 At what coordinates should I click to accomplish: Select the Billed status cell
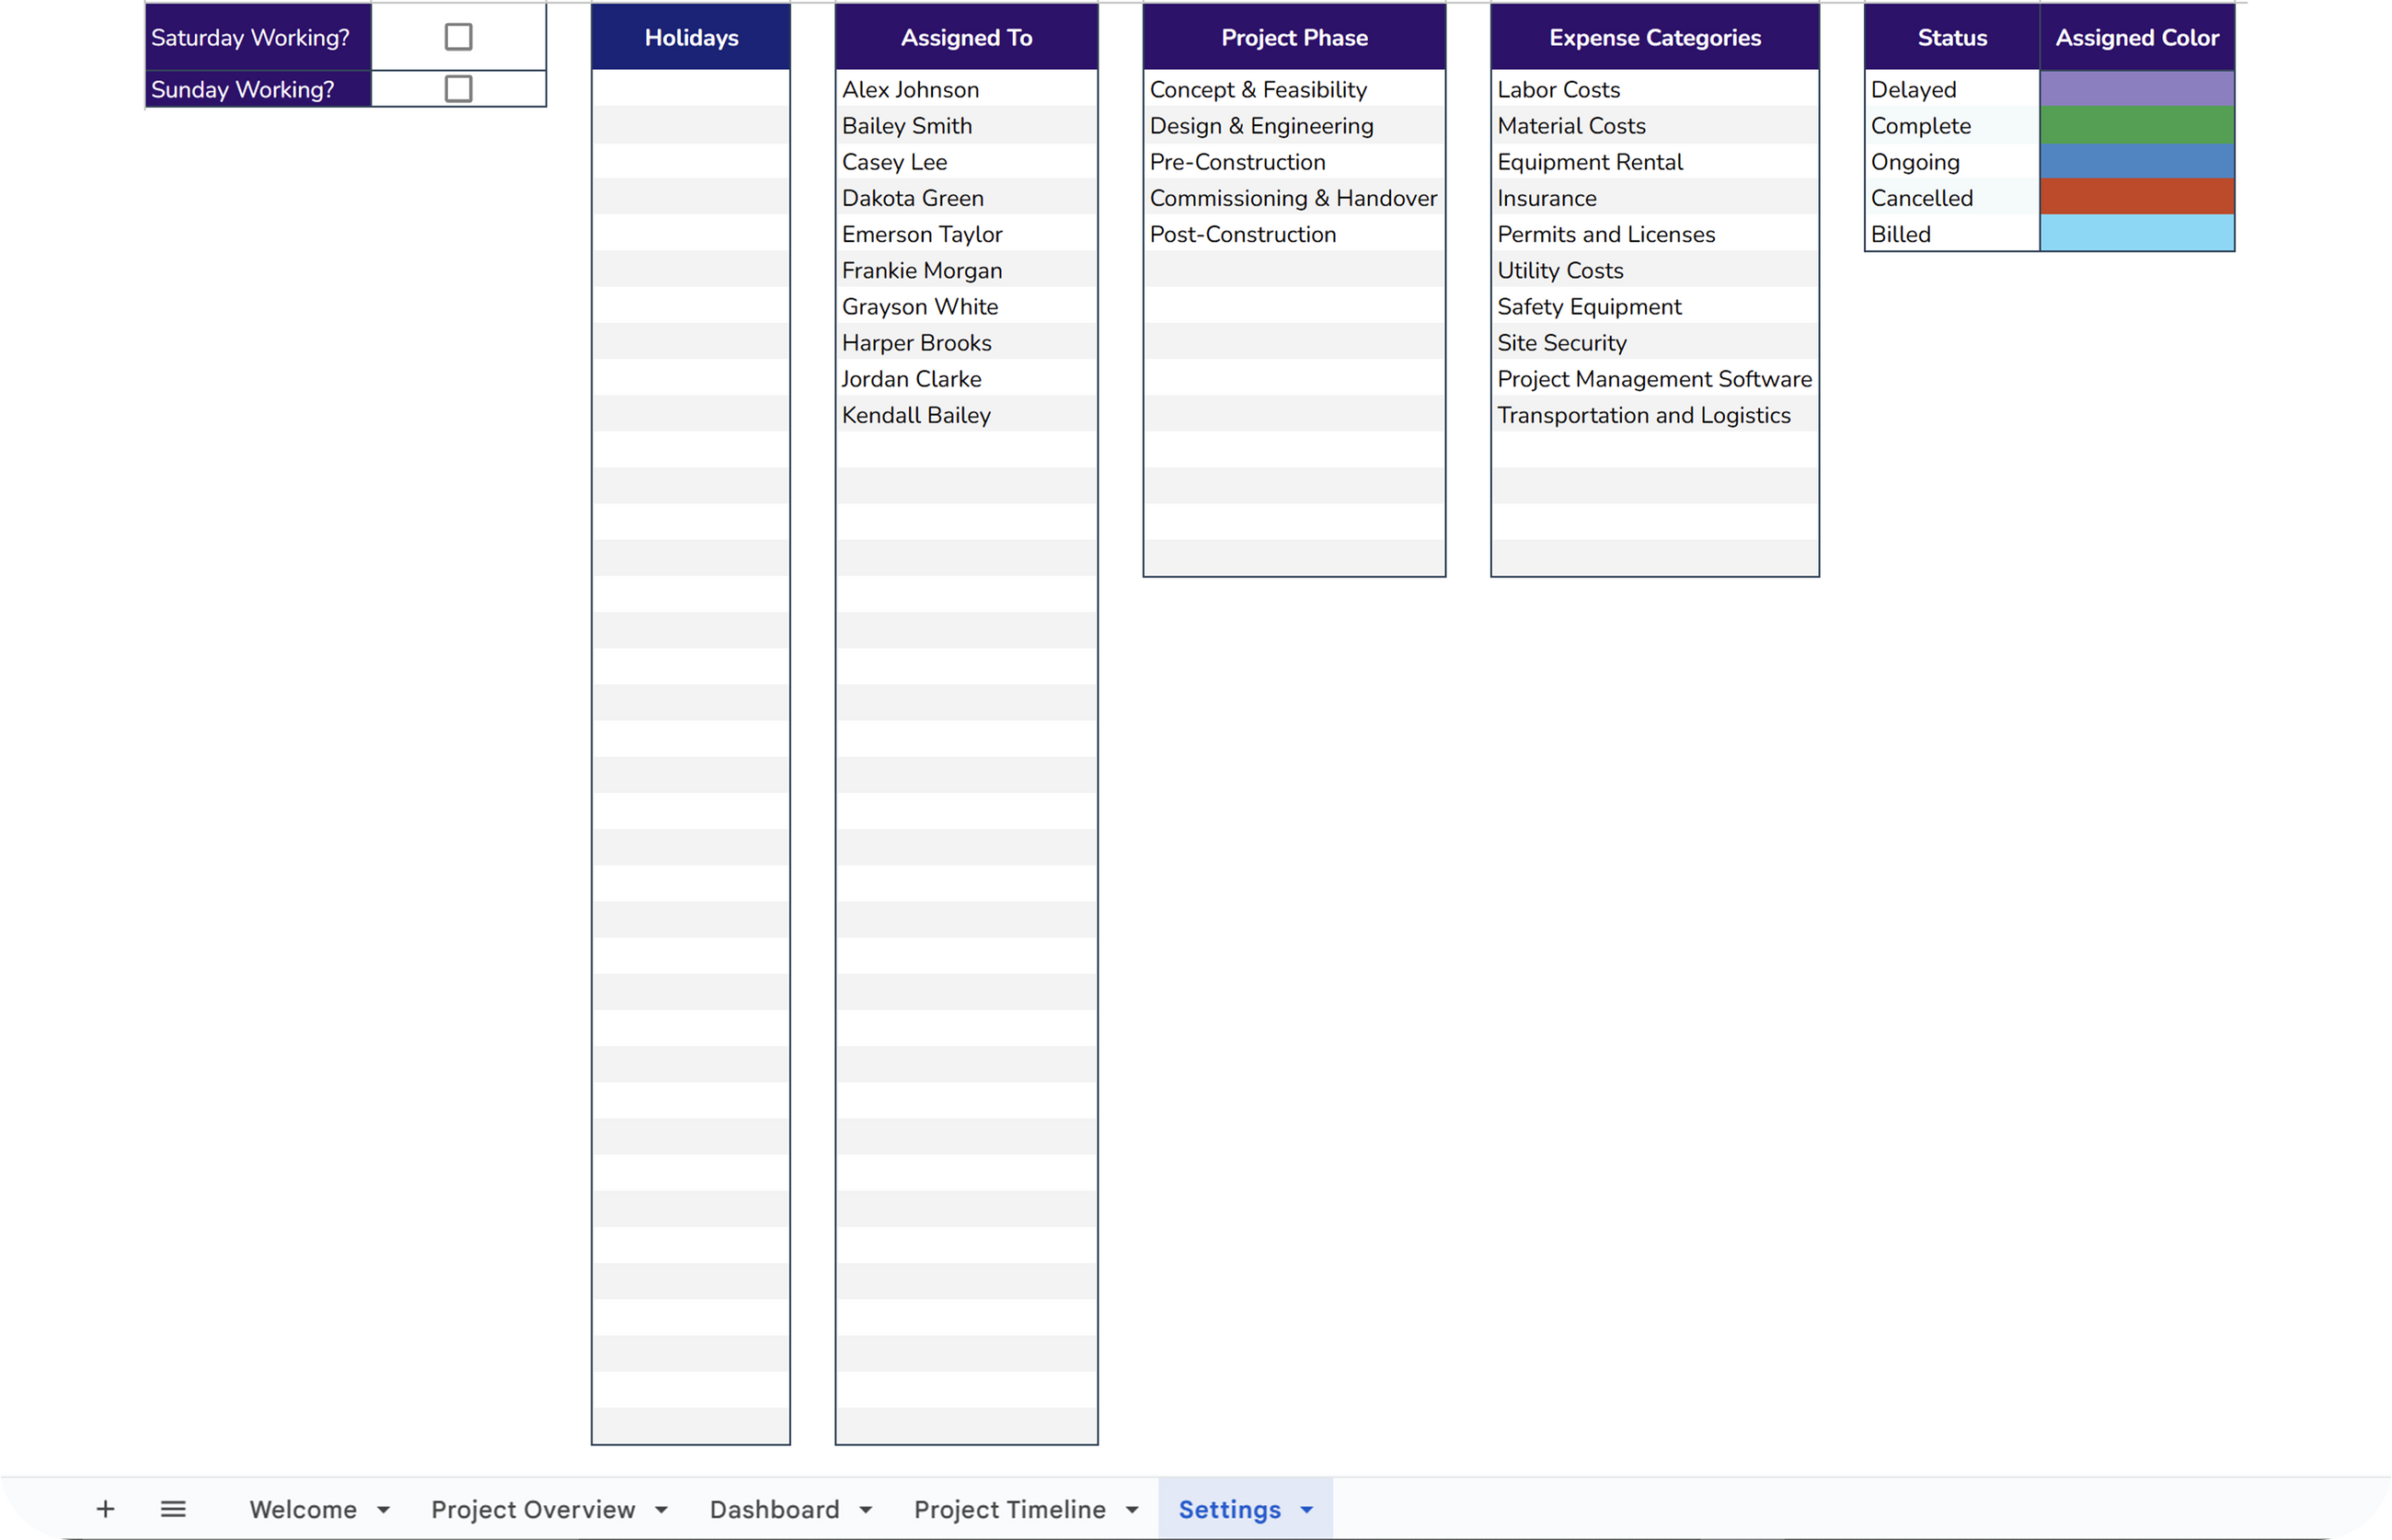pyautogui.click(x=1952, y=233)
